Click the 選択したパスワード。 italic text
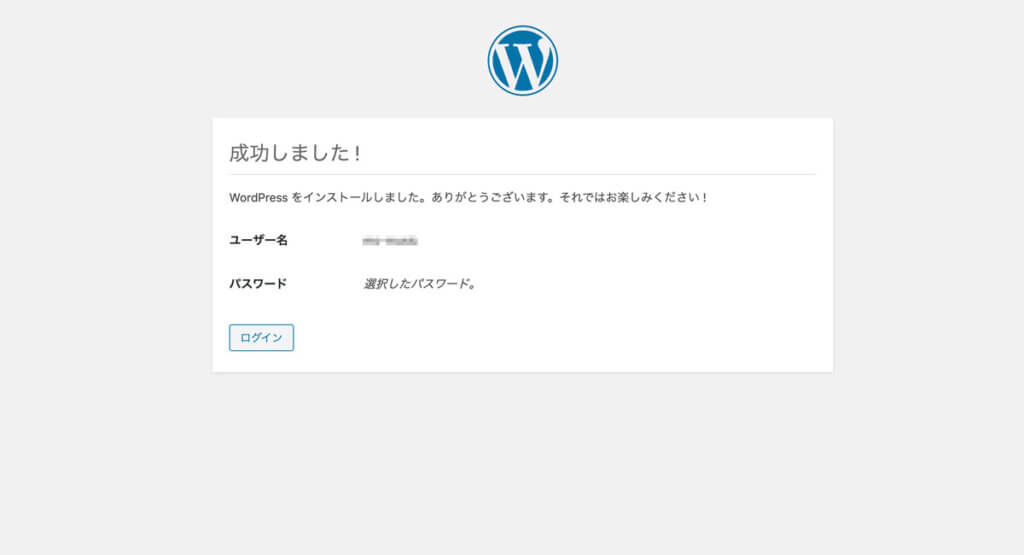 [419, 284]
